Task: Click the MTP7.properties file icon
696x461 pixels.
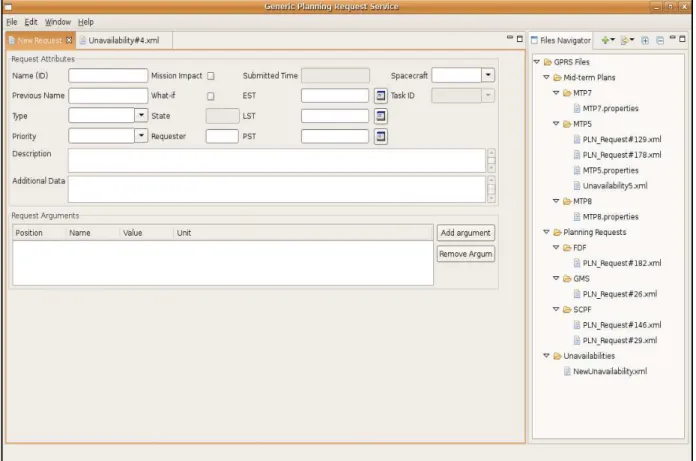Action: coord(577,109)
